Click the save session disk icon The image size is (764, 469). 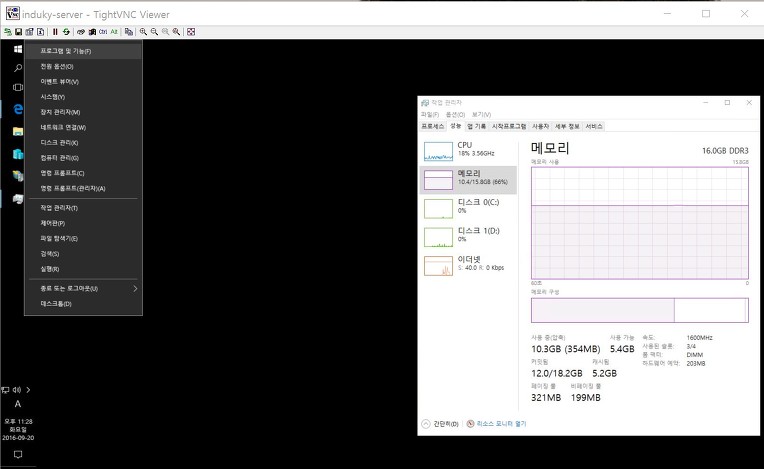[x=18, y=32]
